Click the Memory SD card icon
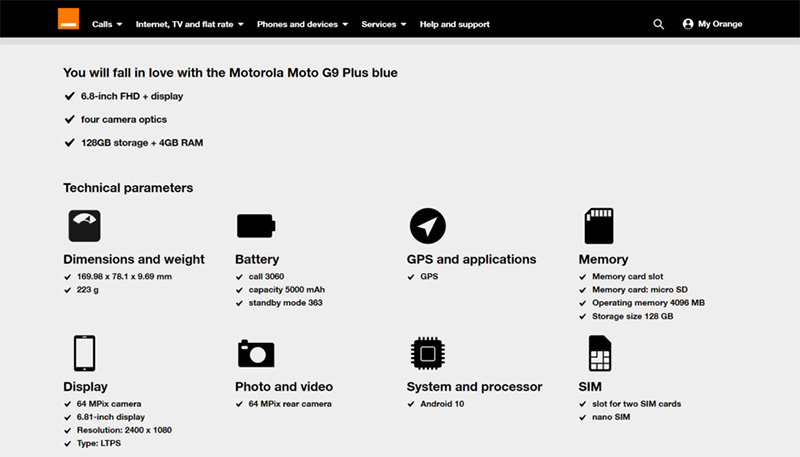 click(598, 225)
